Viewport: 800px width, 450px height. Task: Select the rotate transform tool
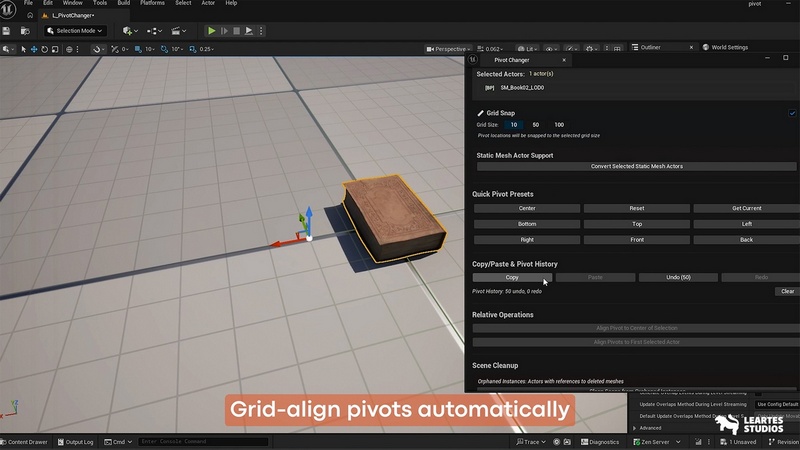(x=46, y=49)
